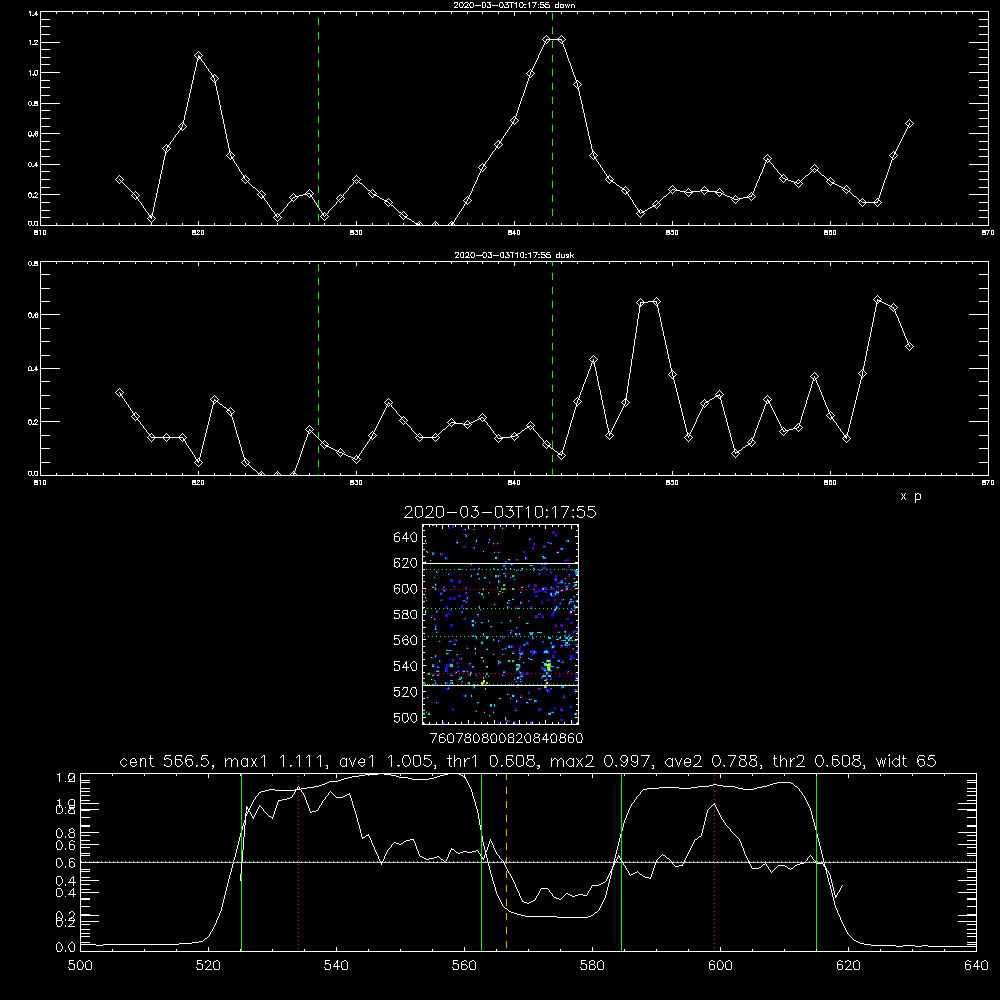The image size is (1000, 1000).
Task: Select left green dashed line in dusk plot
Action: coord(318,368)
